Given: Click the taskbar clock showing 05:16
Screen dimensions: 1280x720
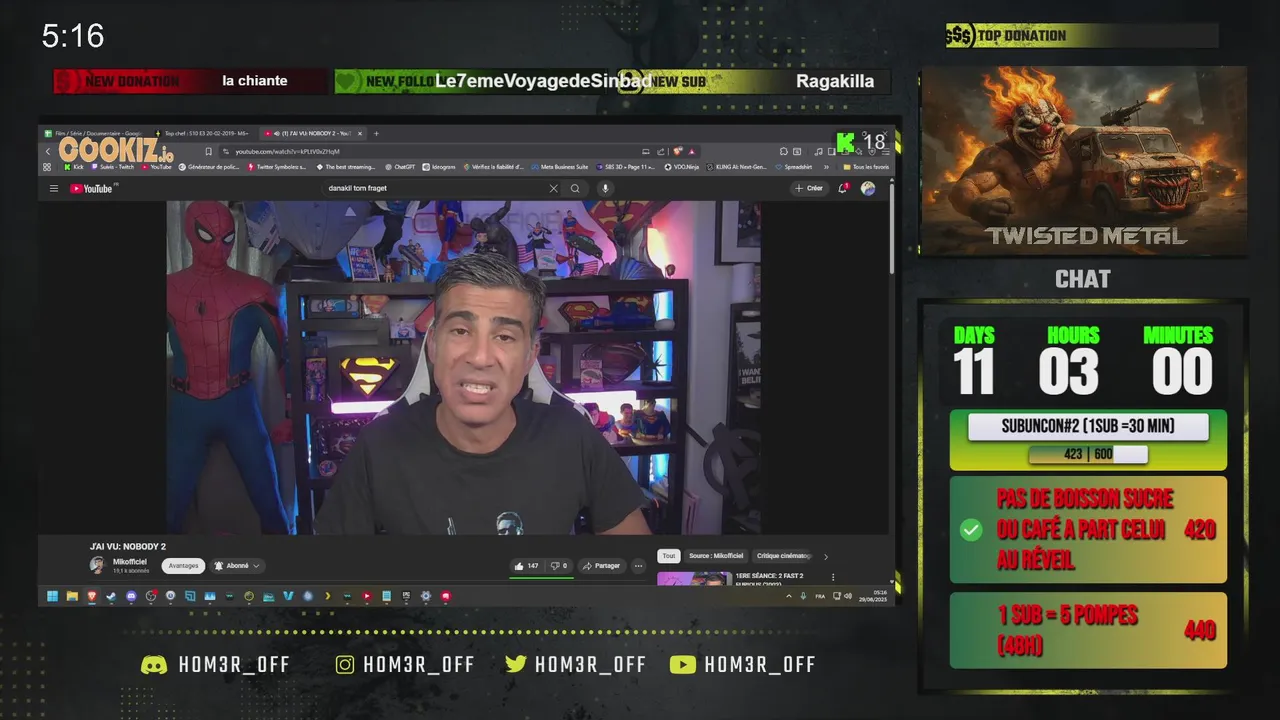Looking at the screenshot, I should [x=880, y=595].
